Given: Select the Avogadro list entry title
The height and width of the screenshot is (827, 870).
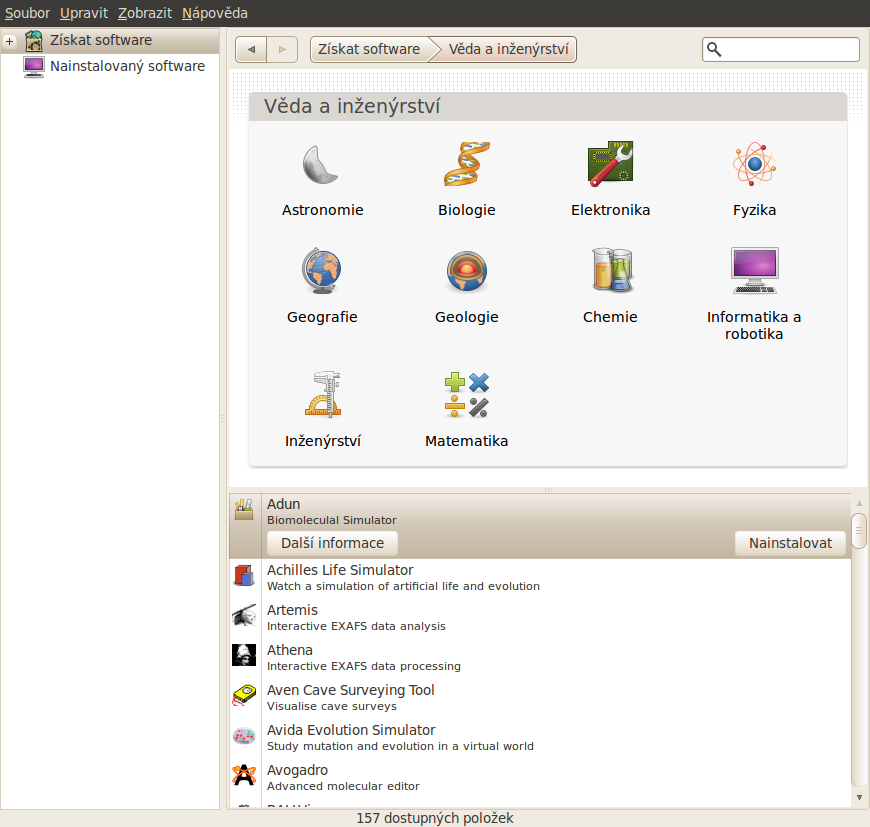Looking at the screenshot, I should (x=297, y=770).
